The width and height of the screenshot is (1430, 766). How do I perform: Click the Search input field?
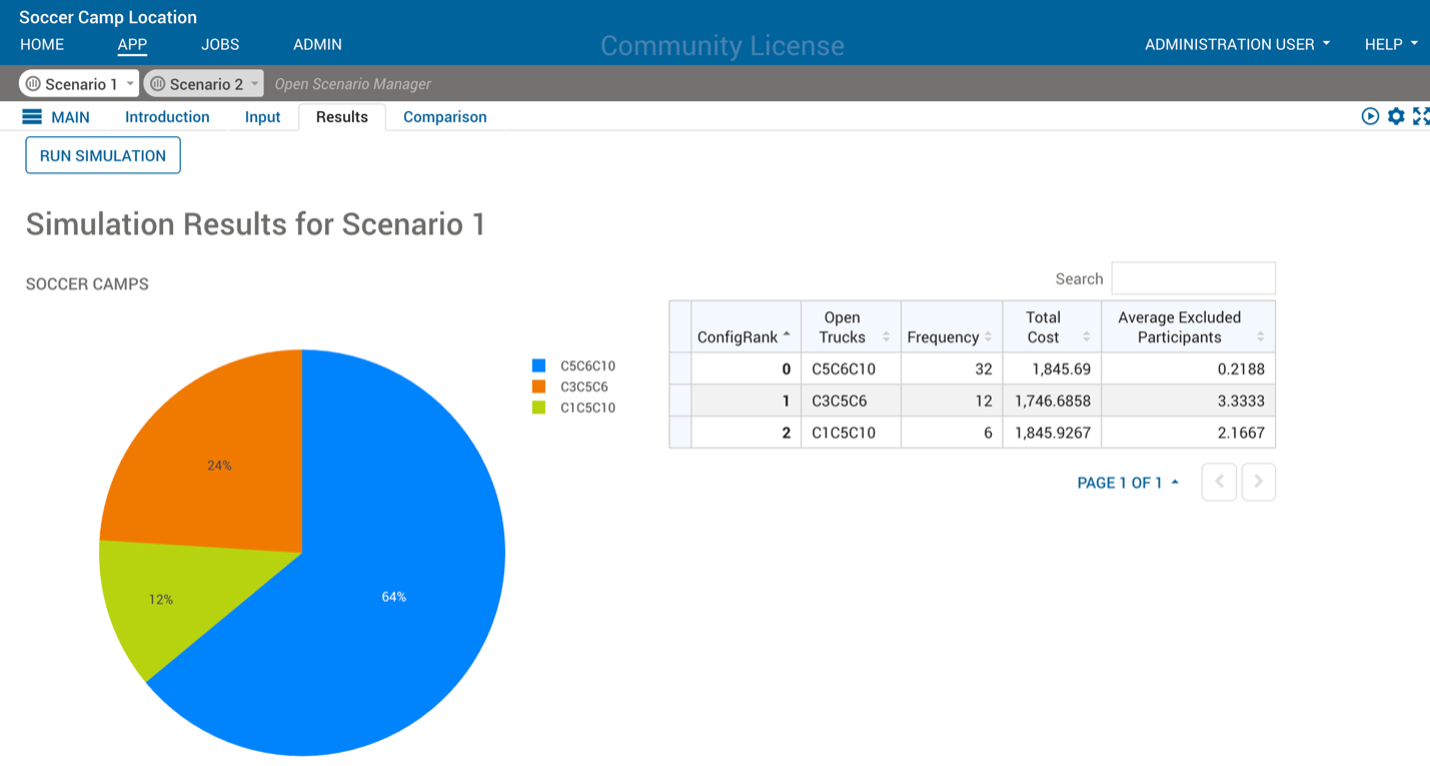point(1193,278)
